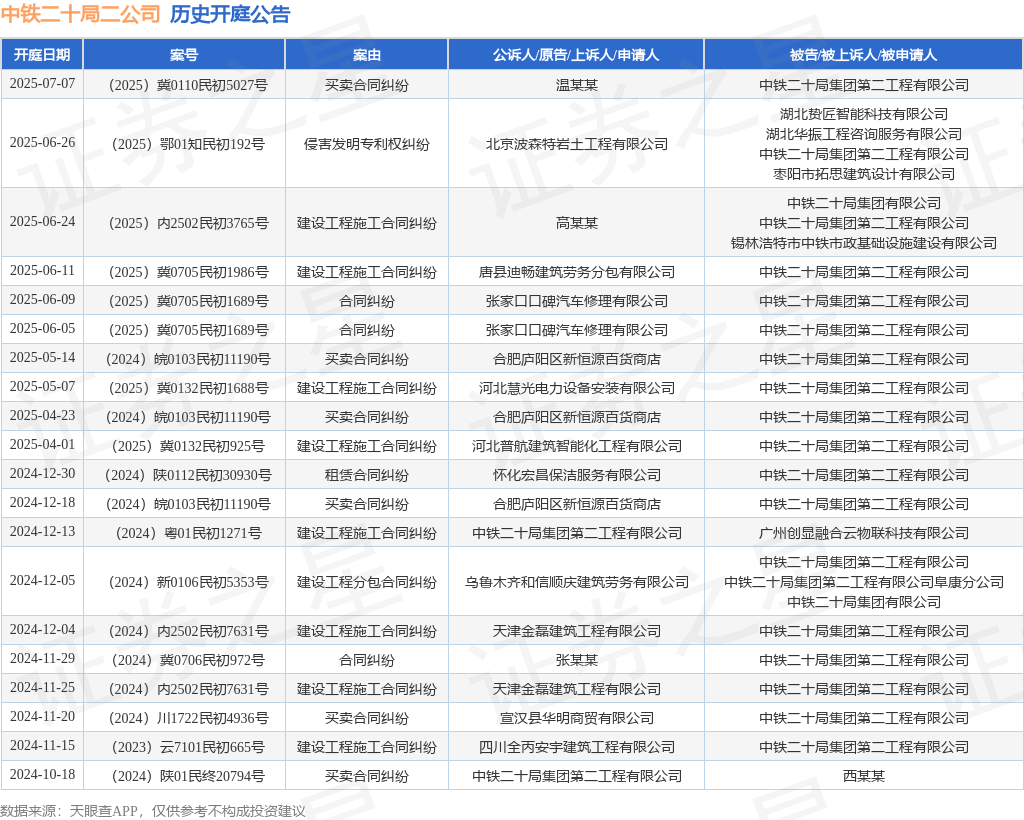Viewport: 1024px width, 820px height.
Task: Click the date cell '2025-04-01'
Action: (x=42, y=445)
